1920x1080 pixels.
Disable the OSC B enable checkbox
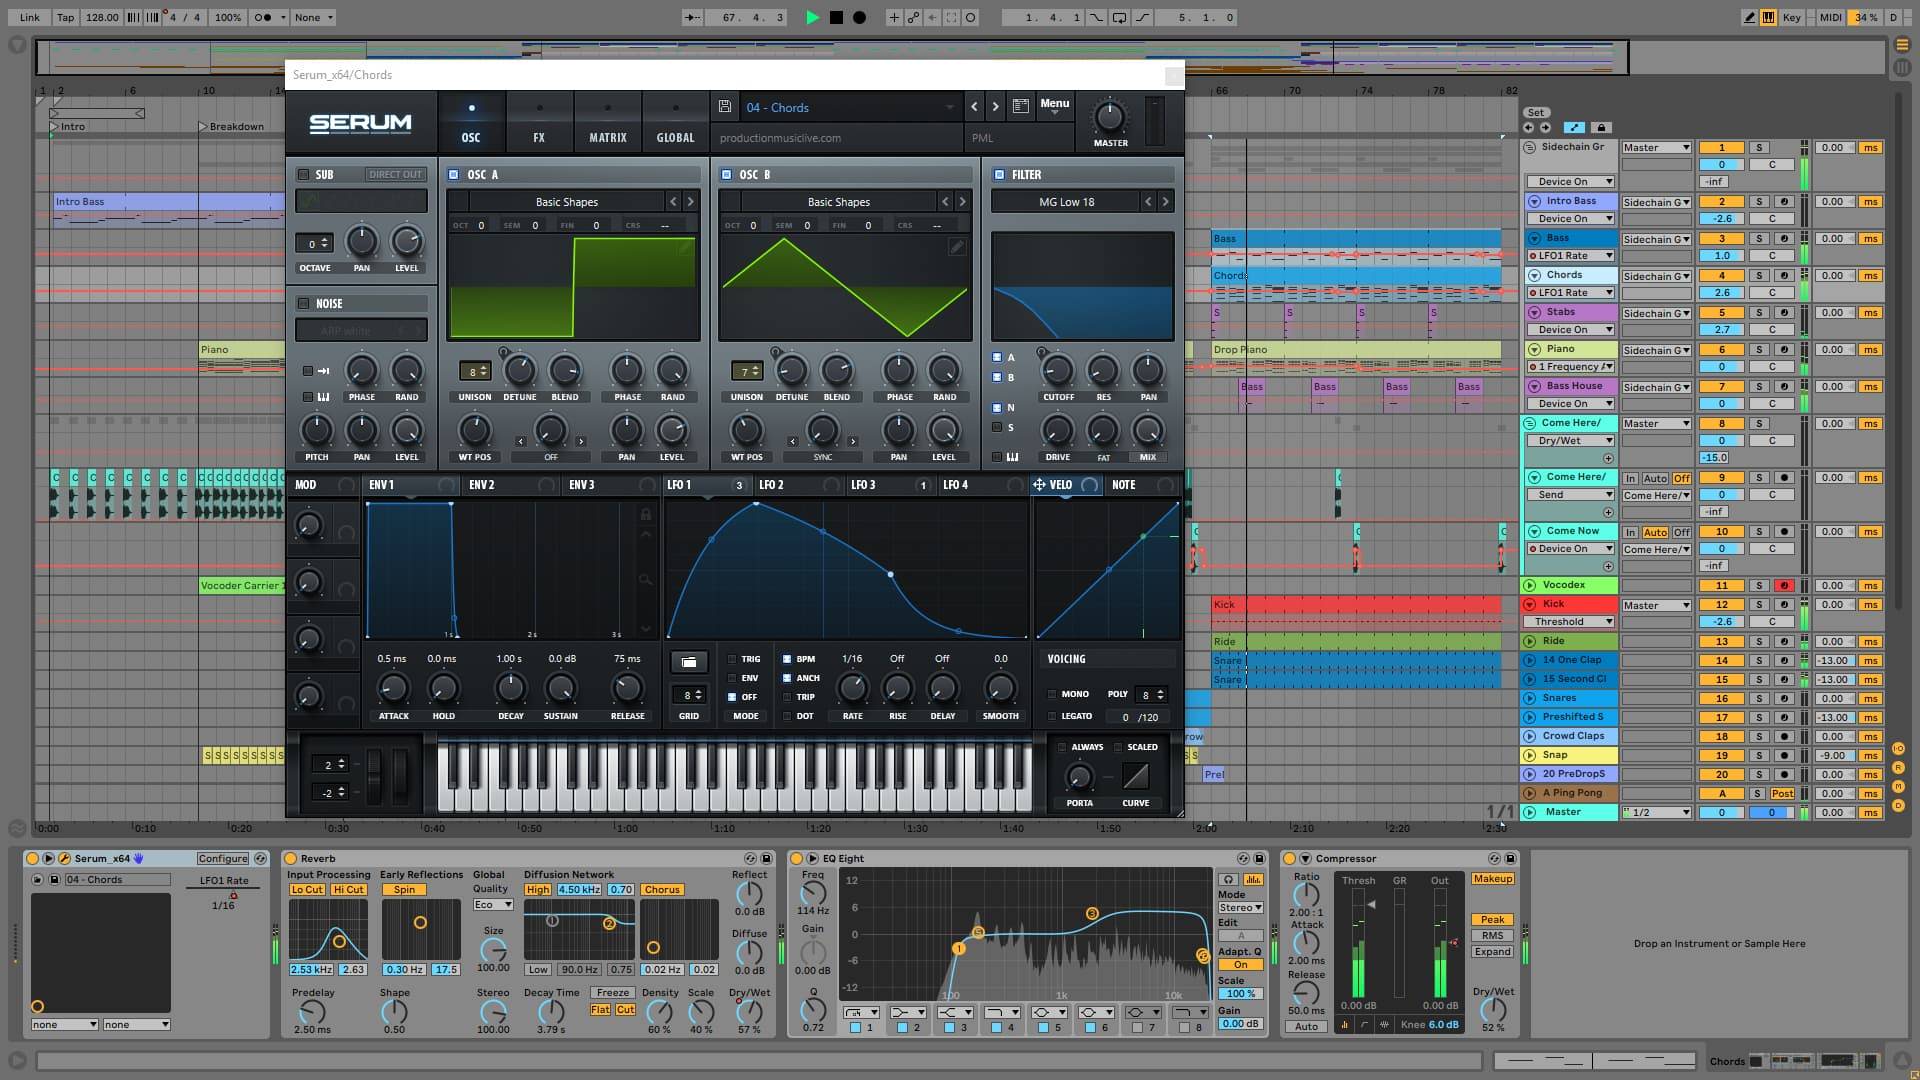click(726, 174)
